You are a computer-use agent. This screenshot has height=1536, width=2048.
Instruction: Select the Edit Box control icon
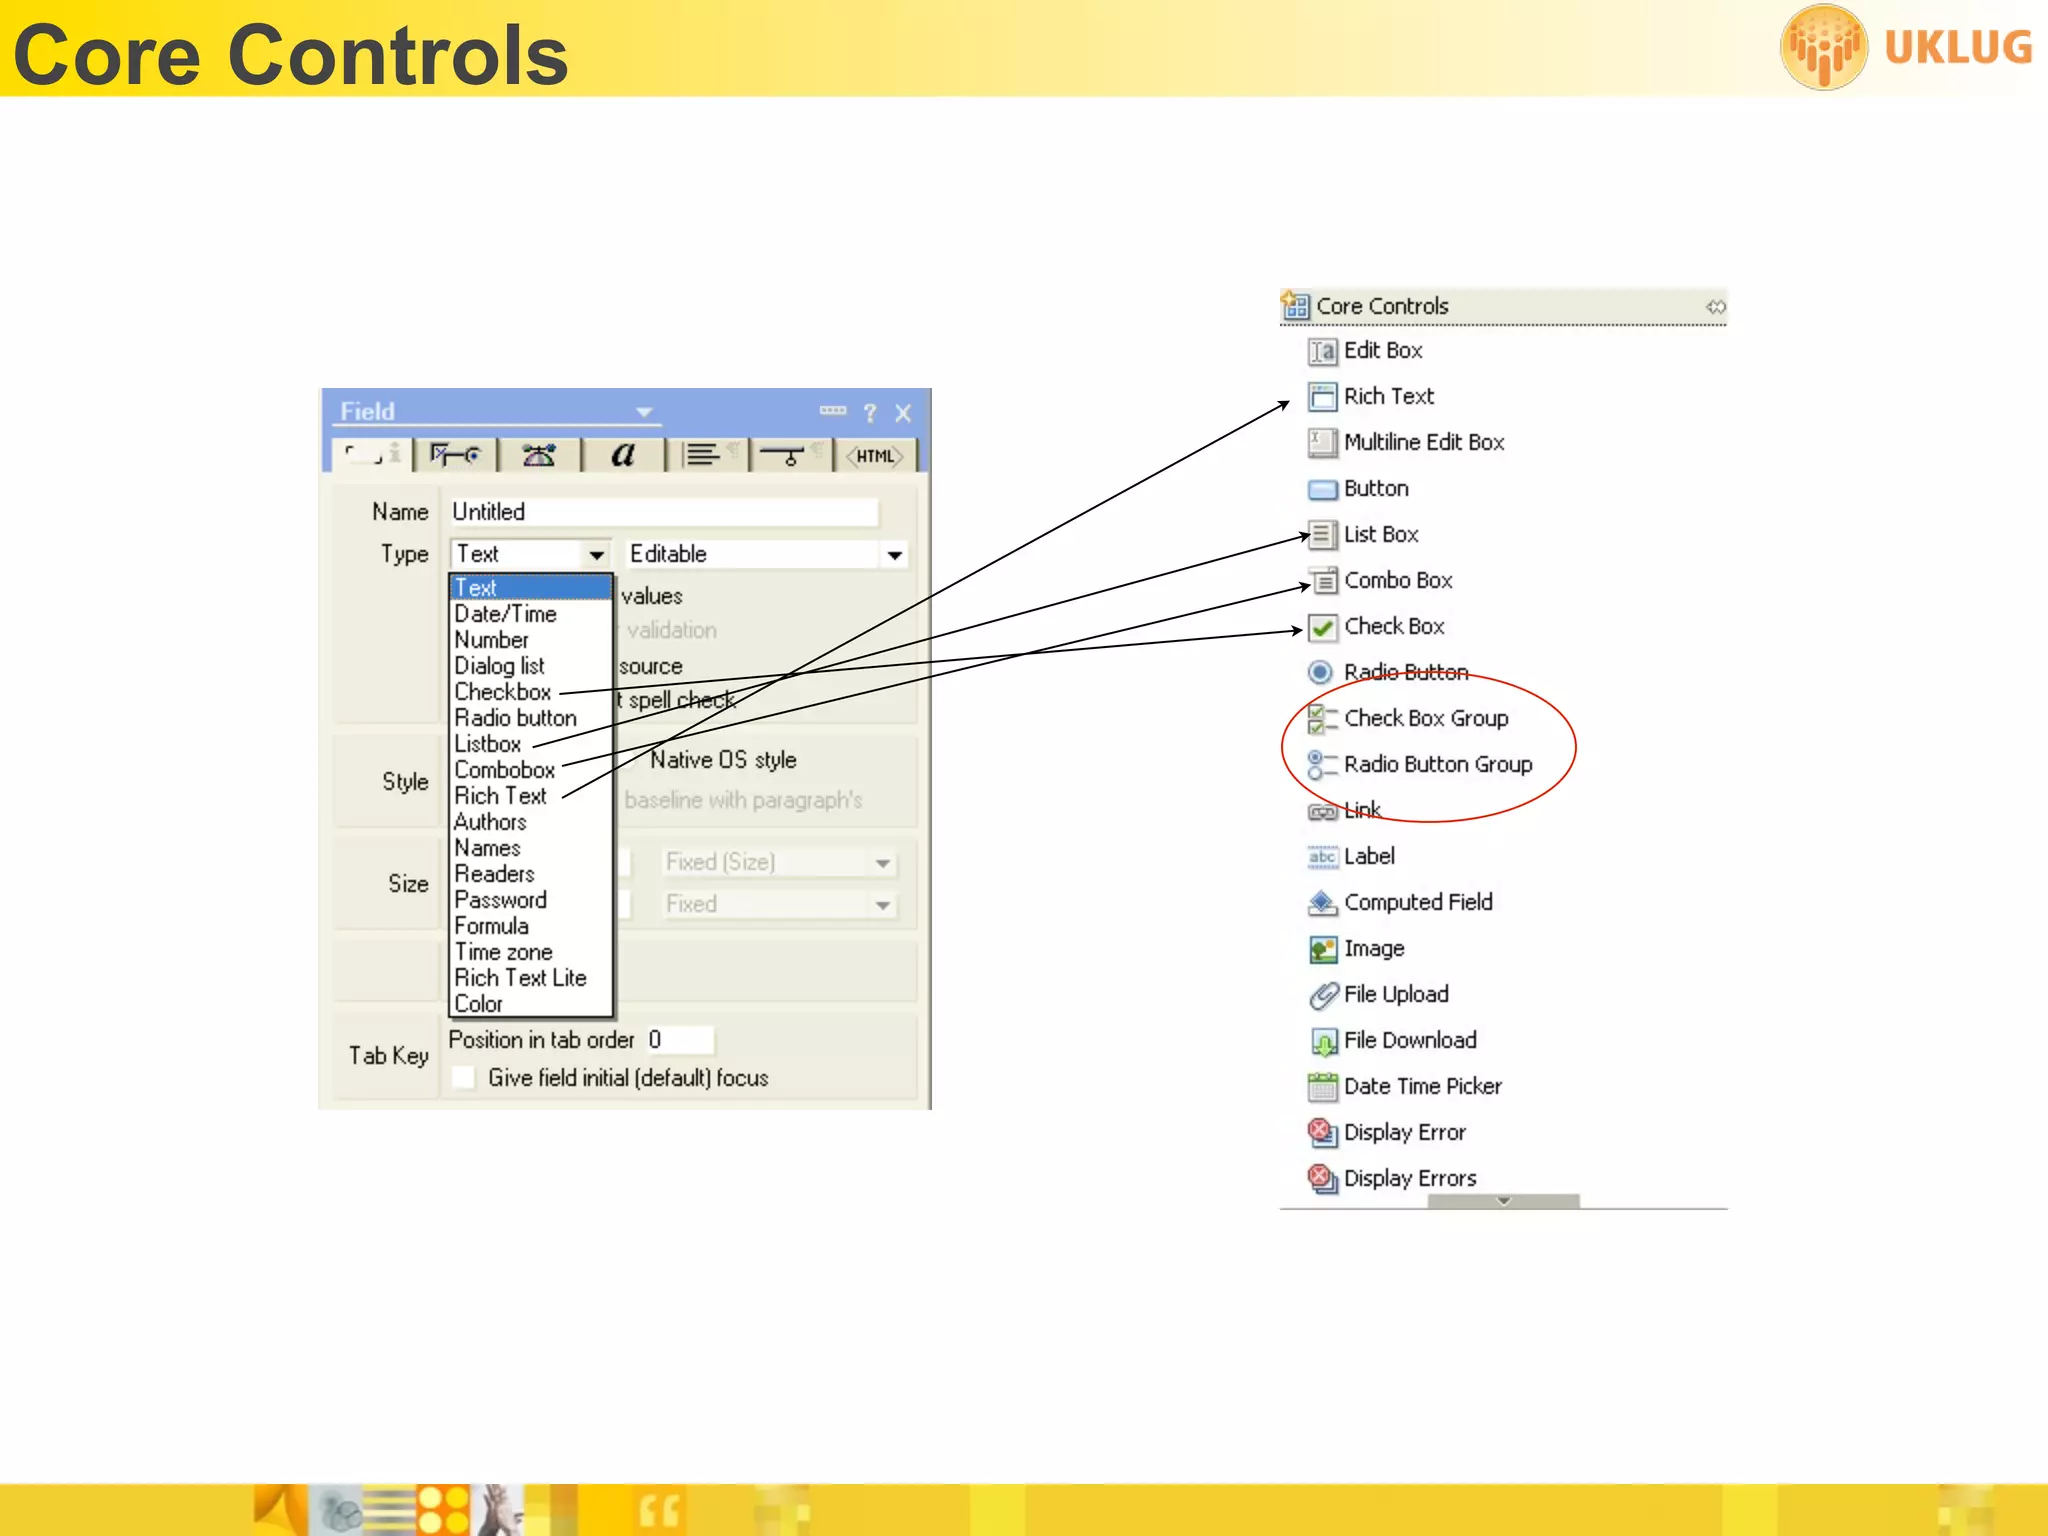[x=1322, y=351]
